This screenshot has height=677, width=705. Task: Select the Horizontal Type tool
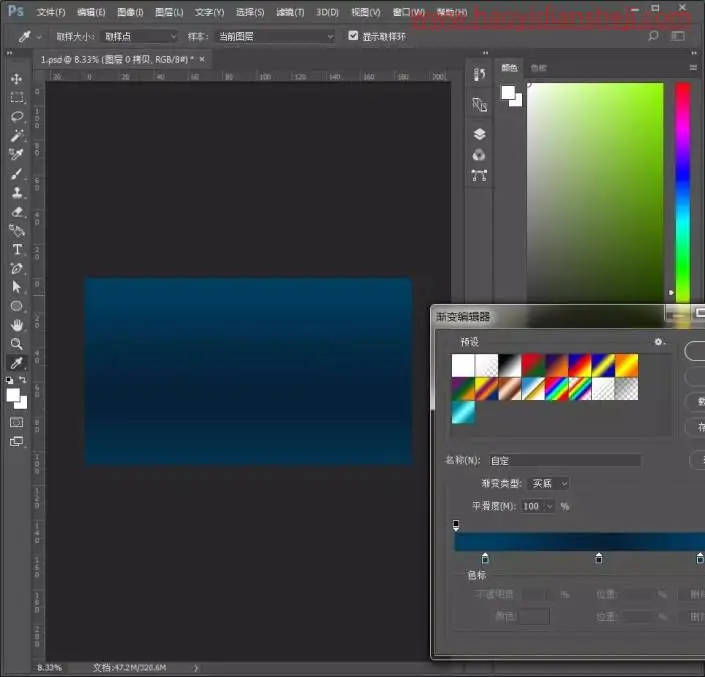17,249
